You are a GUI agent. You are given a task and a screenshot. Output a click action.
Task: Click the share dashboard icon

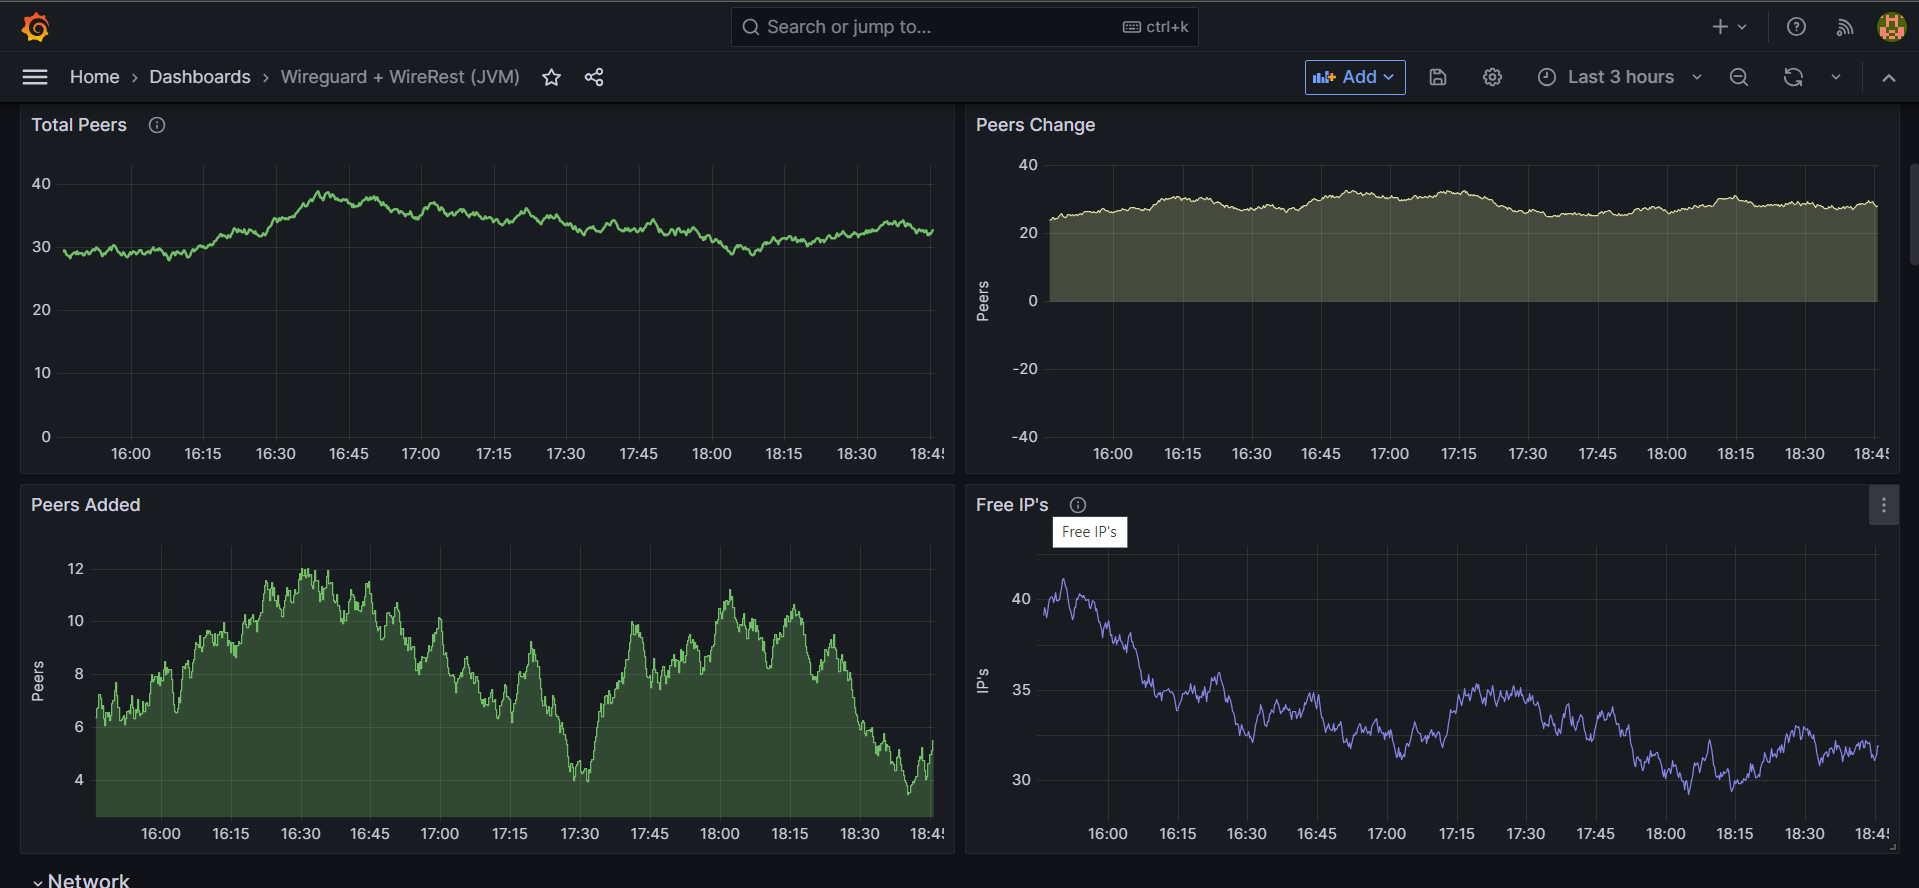click(x=594, y=77)
